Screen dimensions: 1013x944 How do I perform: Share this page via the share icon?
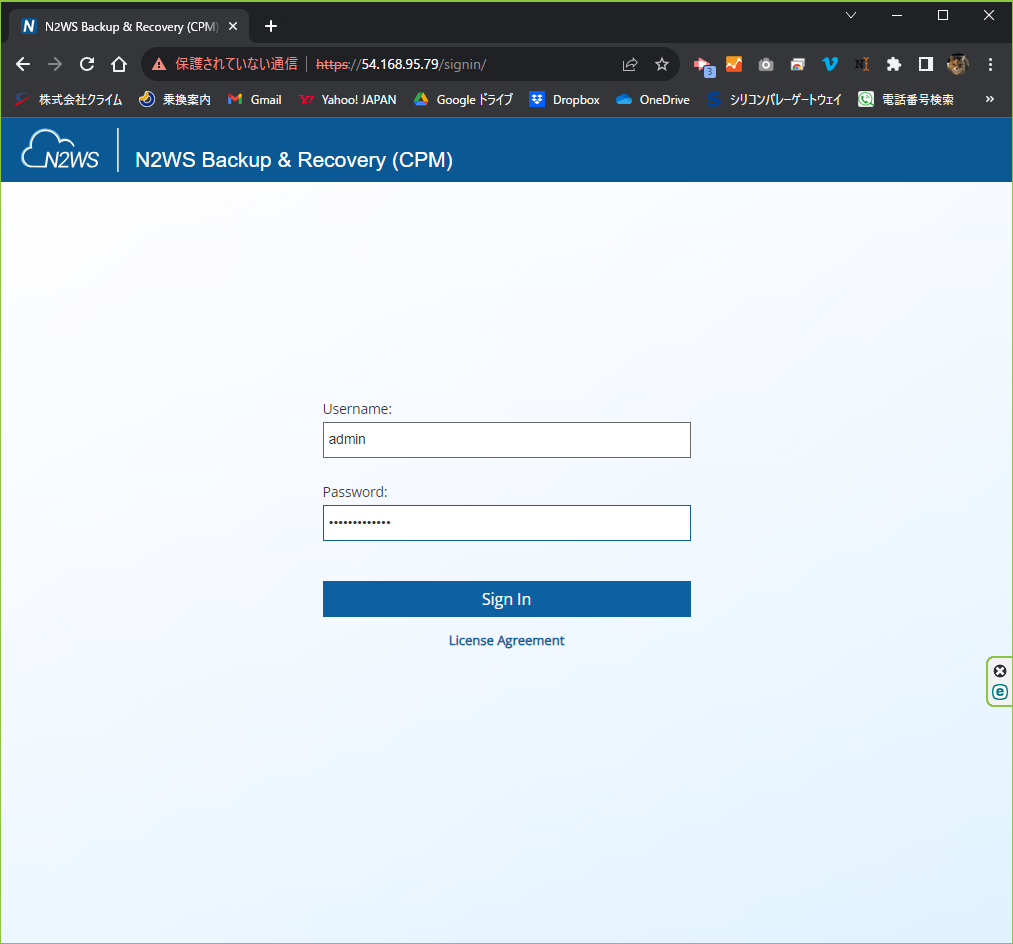[x=630, y=64]
